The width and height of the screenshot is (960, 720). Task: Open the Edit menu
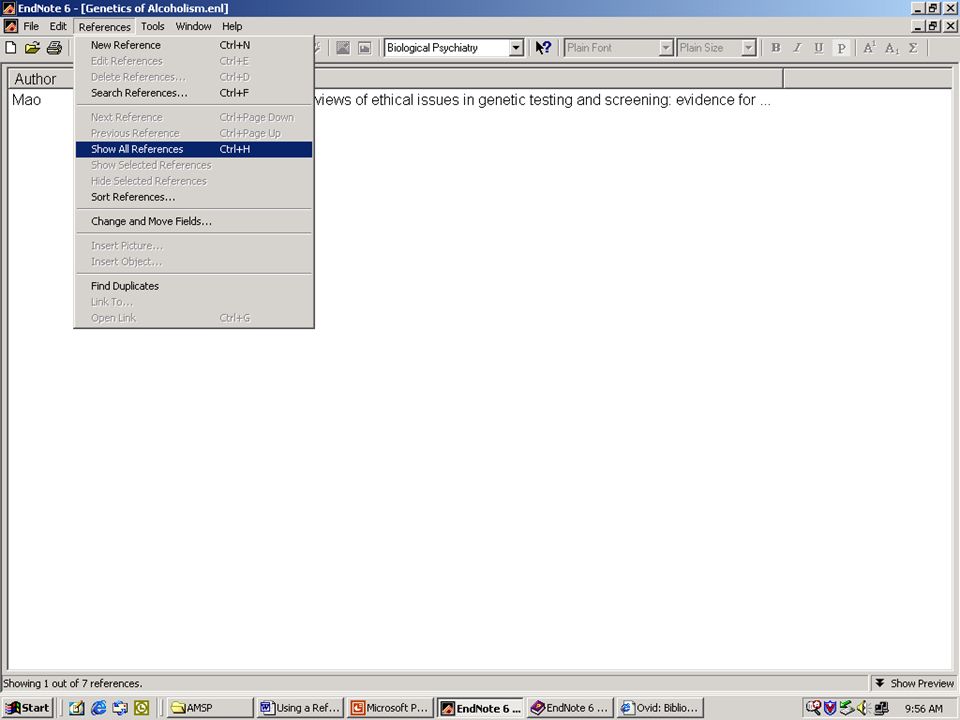coord(58,26)
